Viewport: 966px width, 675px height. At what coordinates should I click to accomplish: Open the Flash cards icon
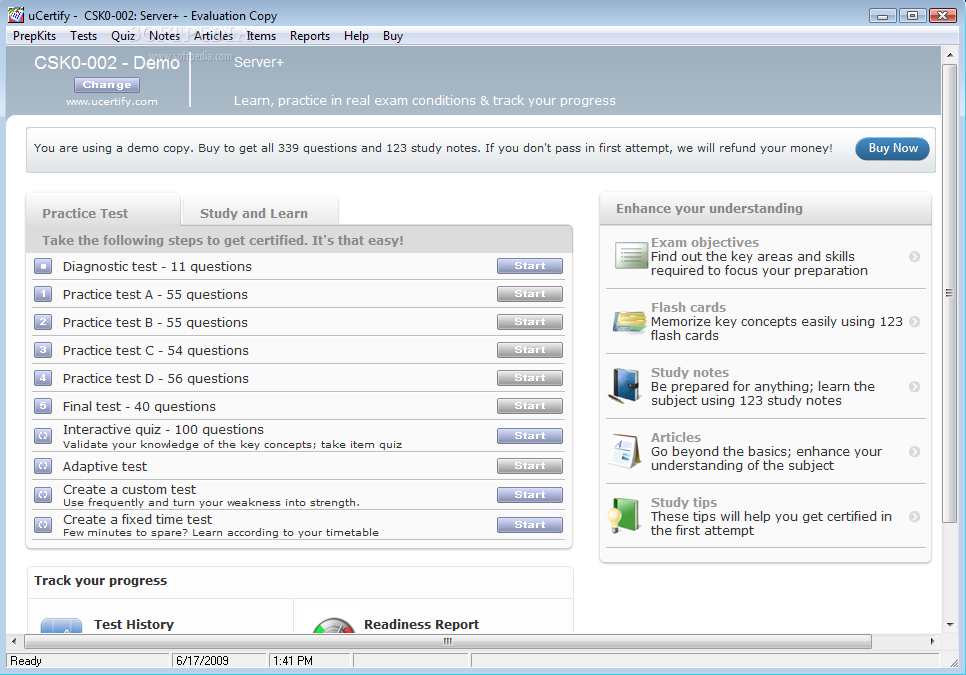[630, 321]
